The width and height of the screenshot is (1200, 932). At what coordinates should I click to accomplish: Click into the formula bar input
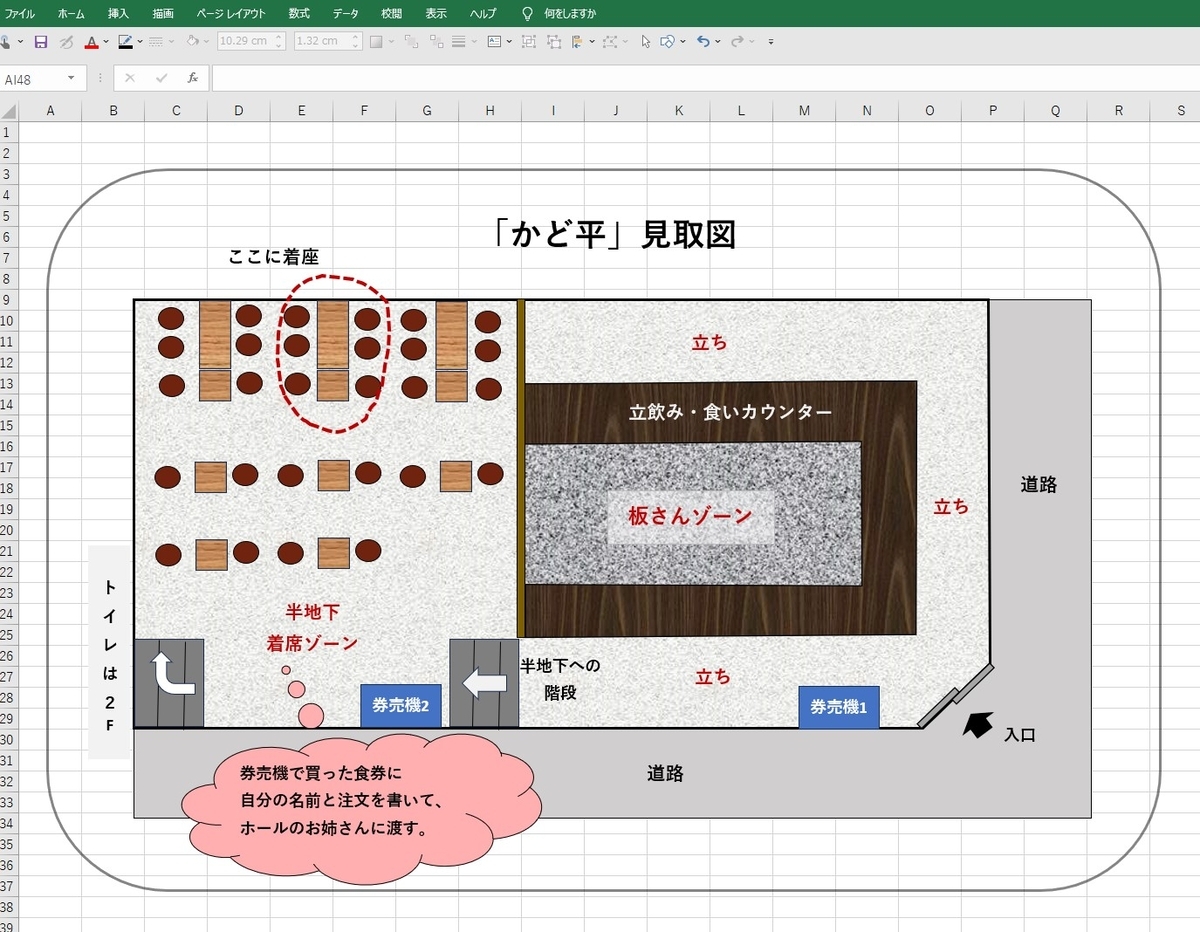tap(705, 78)
